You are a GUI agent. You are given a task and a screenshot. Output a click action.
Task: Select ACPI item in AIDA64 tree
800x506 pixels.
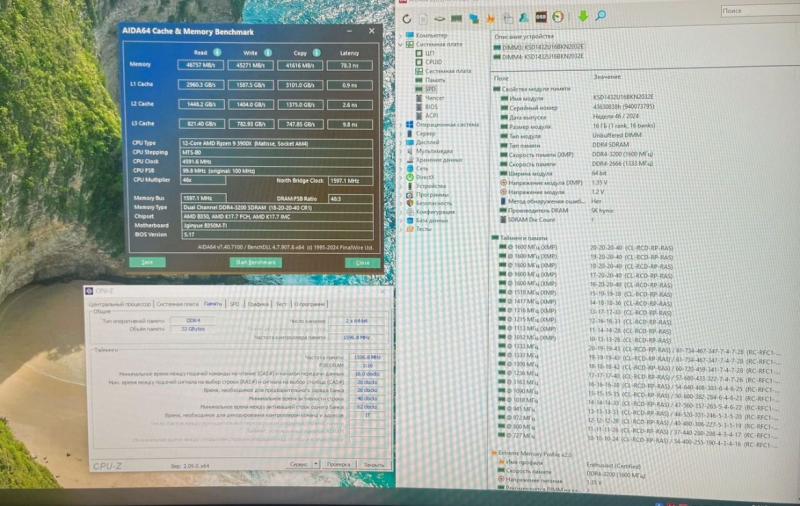(x=427, y=115)
